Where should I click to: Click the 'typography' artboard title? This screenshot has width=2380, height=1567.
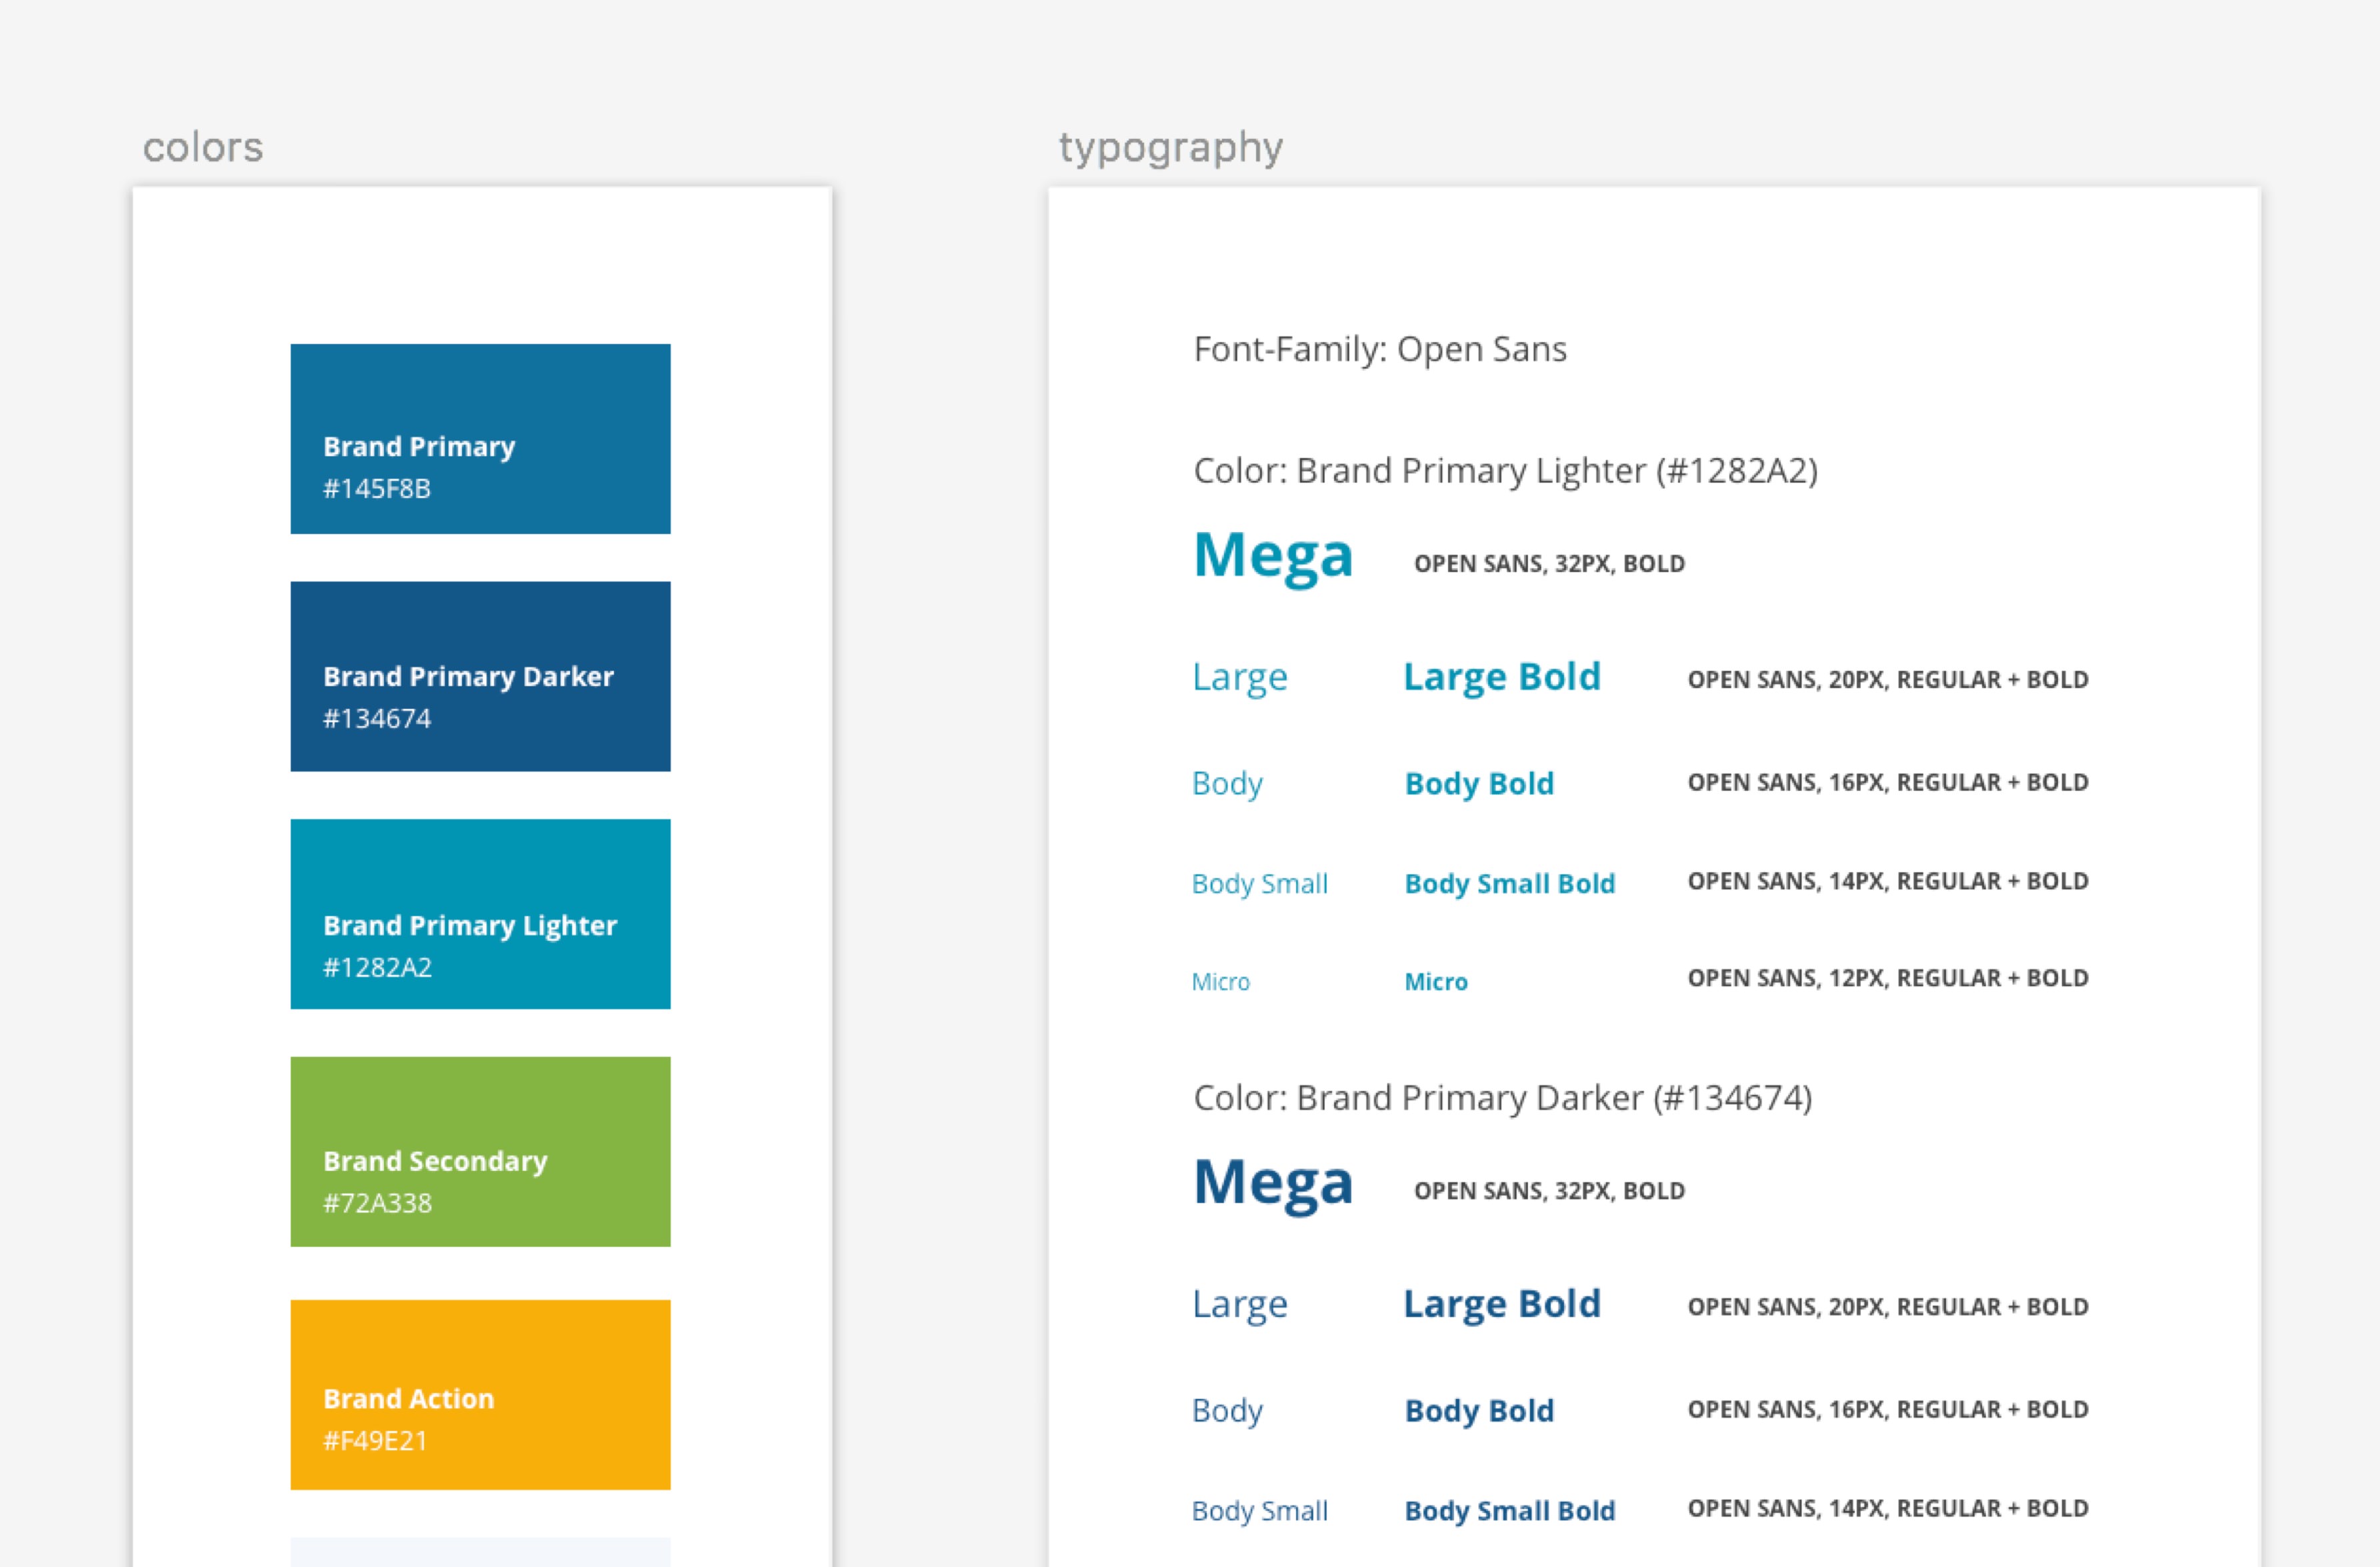click(1171, 148)
